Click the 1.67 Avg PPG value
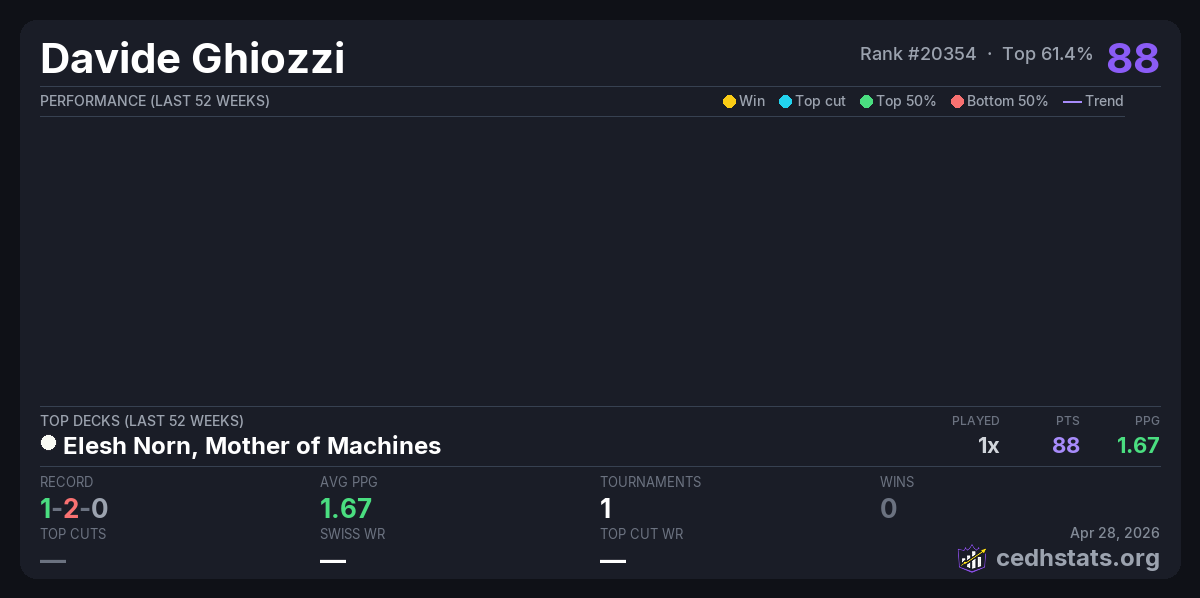The image size is (1200, 598). click(346, 508)
